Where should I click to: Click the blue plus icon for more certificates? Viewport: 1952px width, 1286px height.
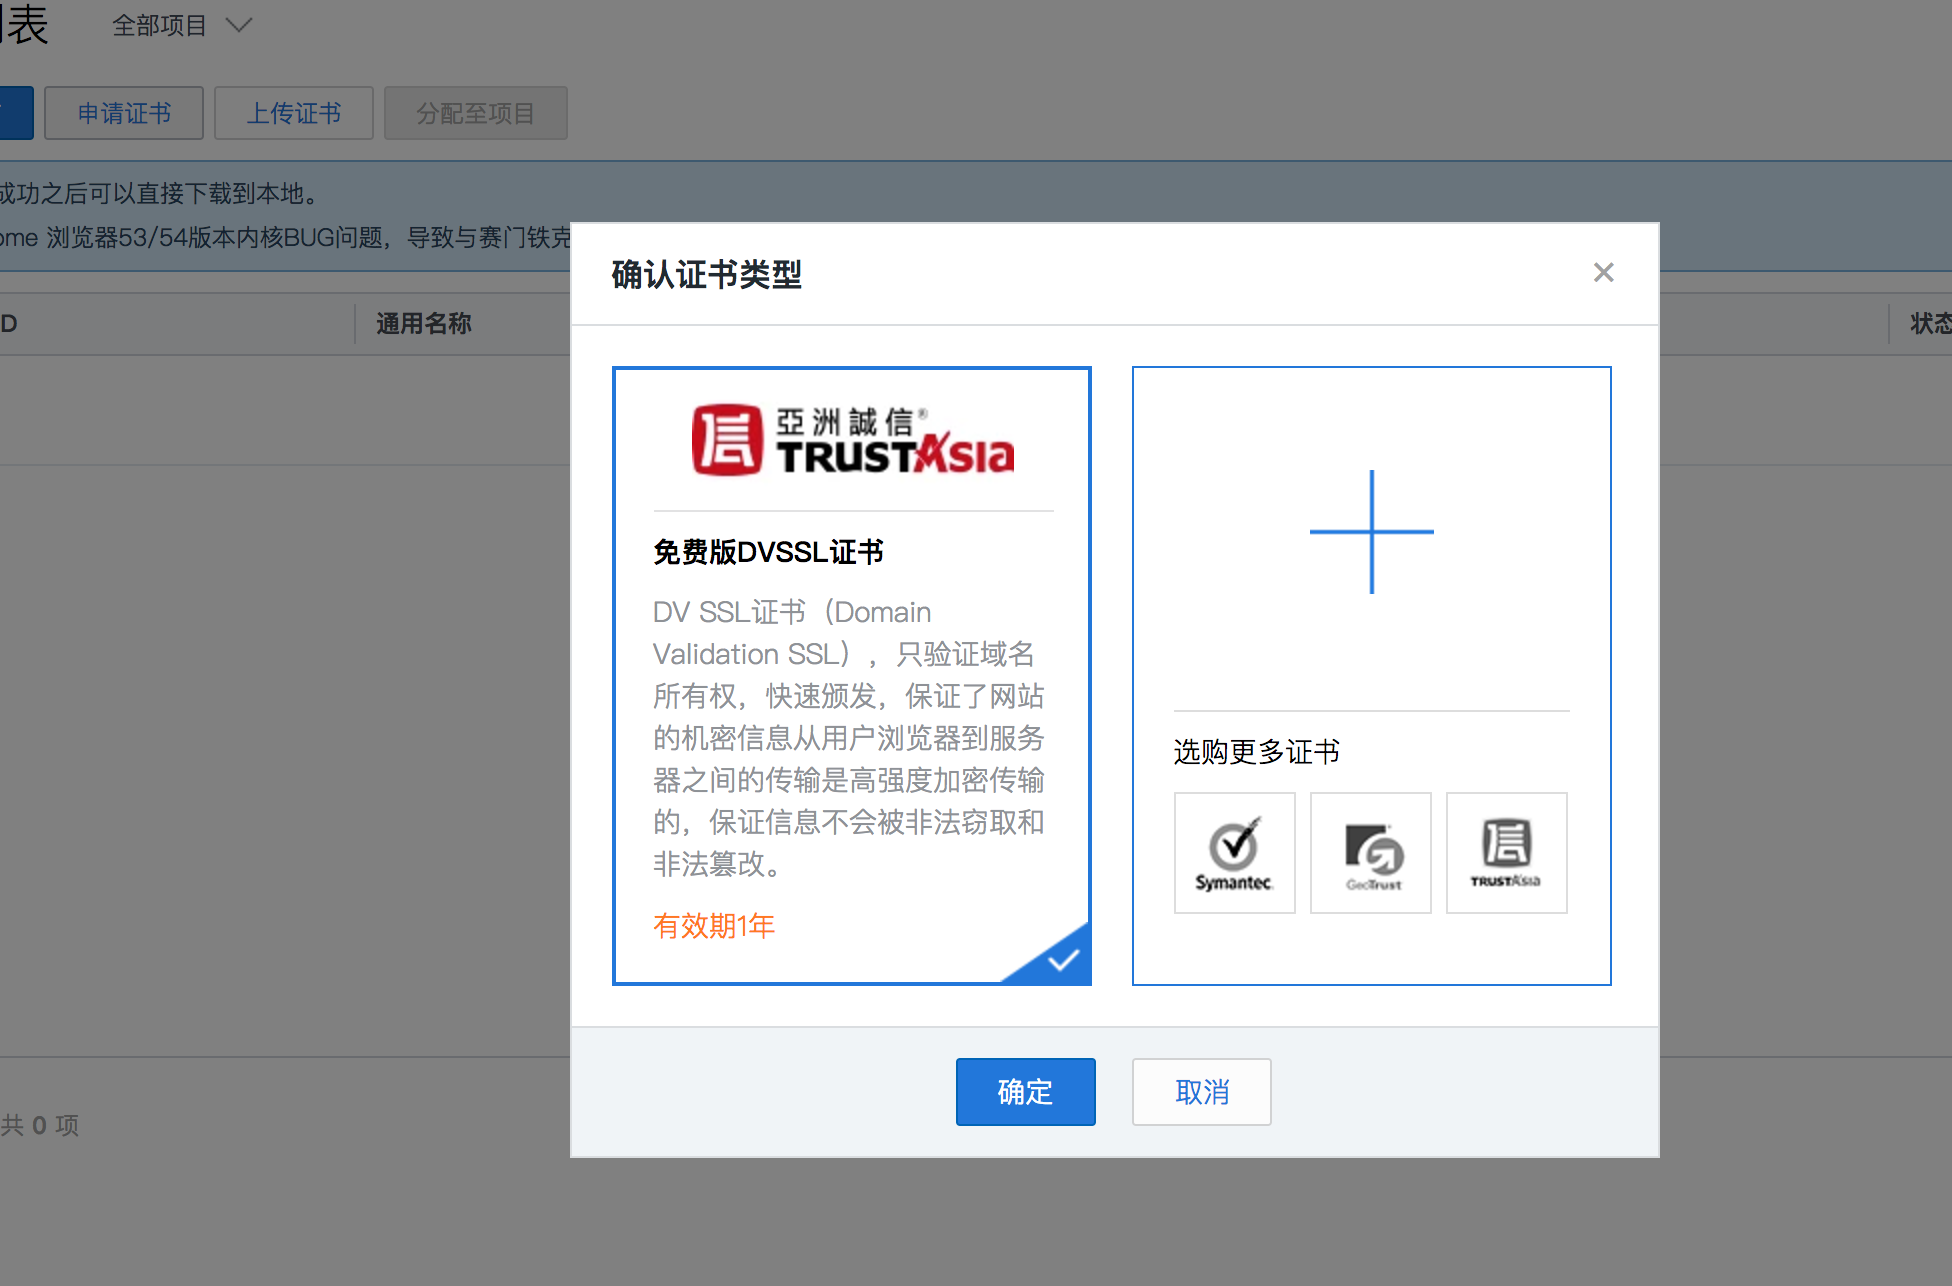pos(1371,531)
